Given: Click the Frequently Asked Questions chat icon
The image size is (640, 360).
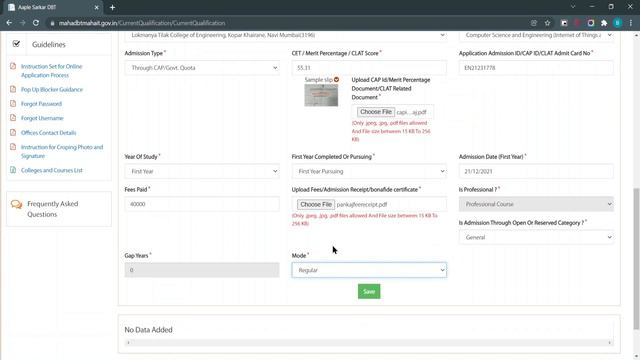Looking at the screenshot, I should [x=16, y=204].
